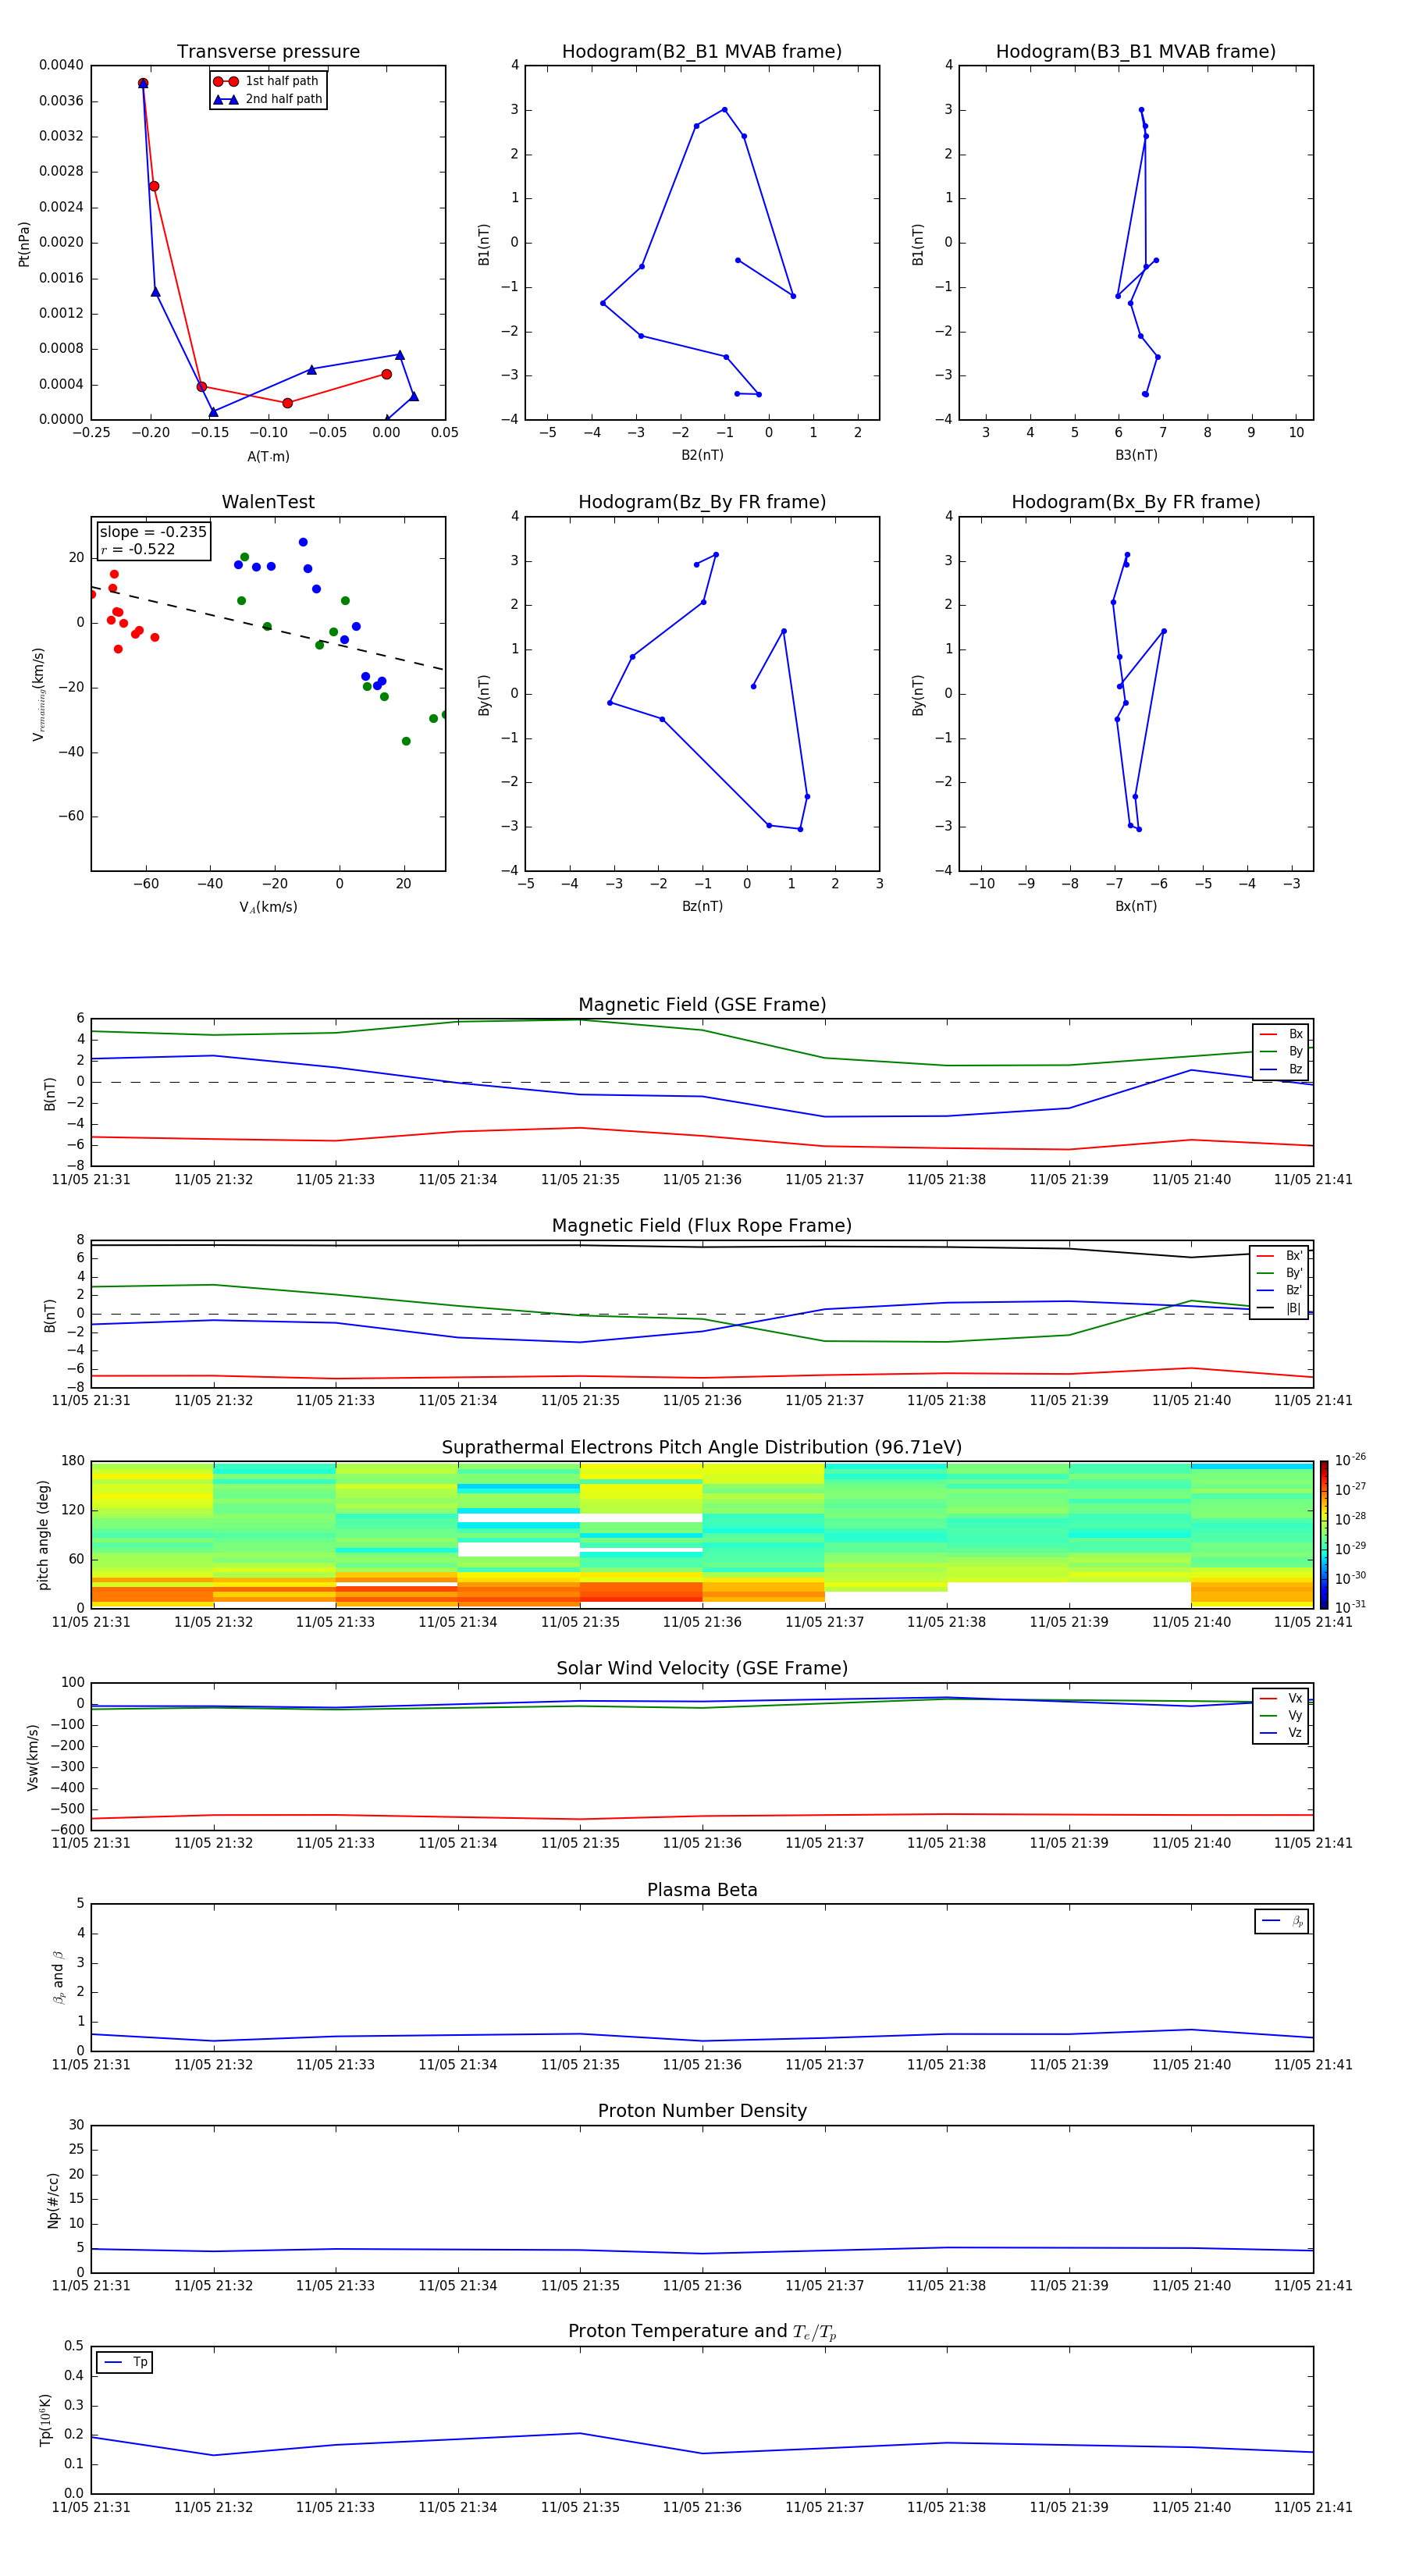Click the "Magnetic Field (Flux Rope Frame)" title

tap(702, 1226)
